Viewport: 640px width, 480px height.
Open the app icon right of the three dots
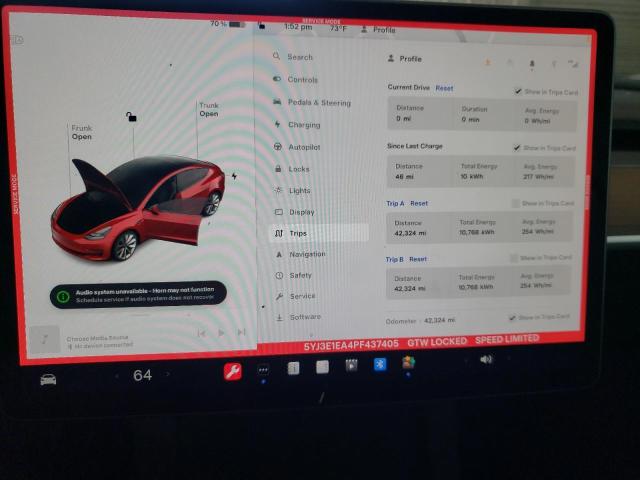pos(293,368)
